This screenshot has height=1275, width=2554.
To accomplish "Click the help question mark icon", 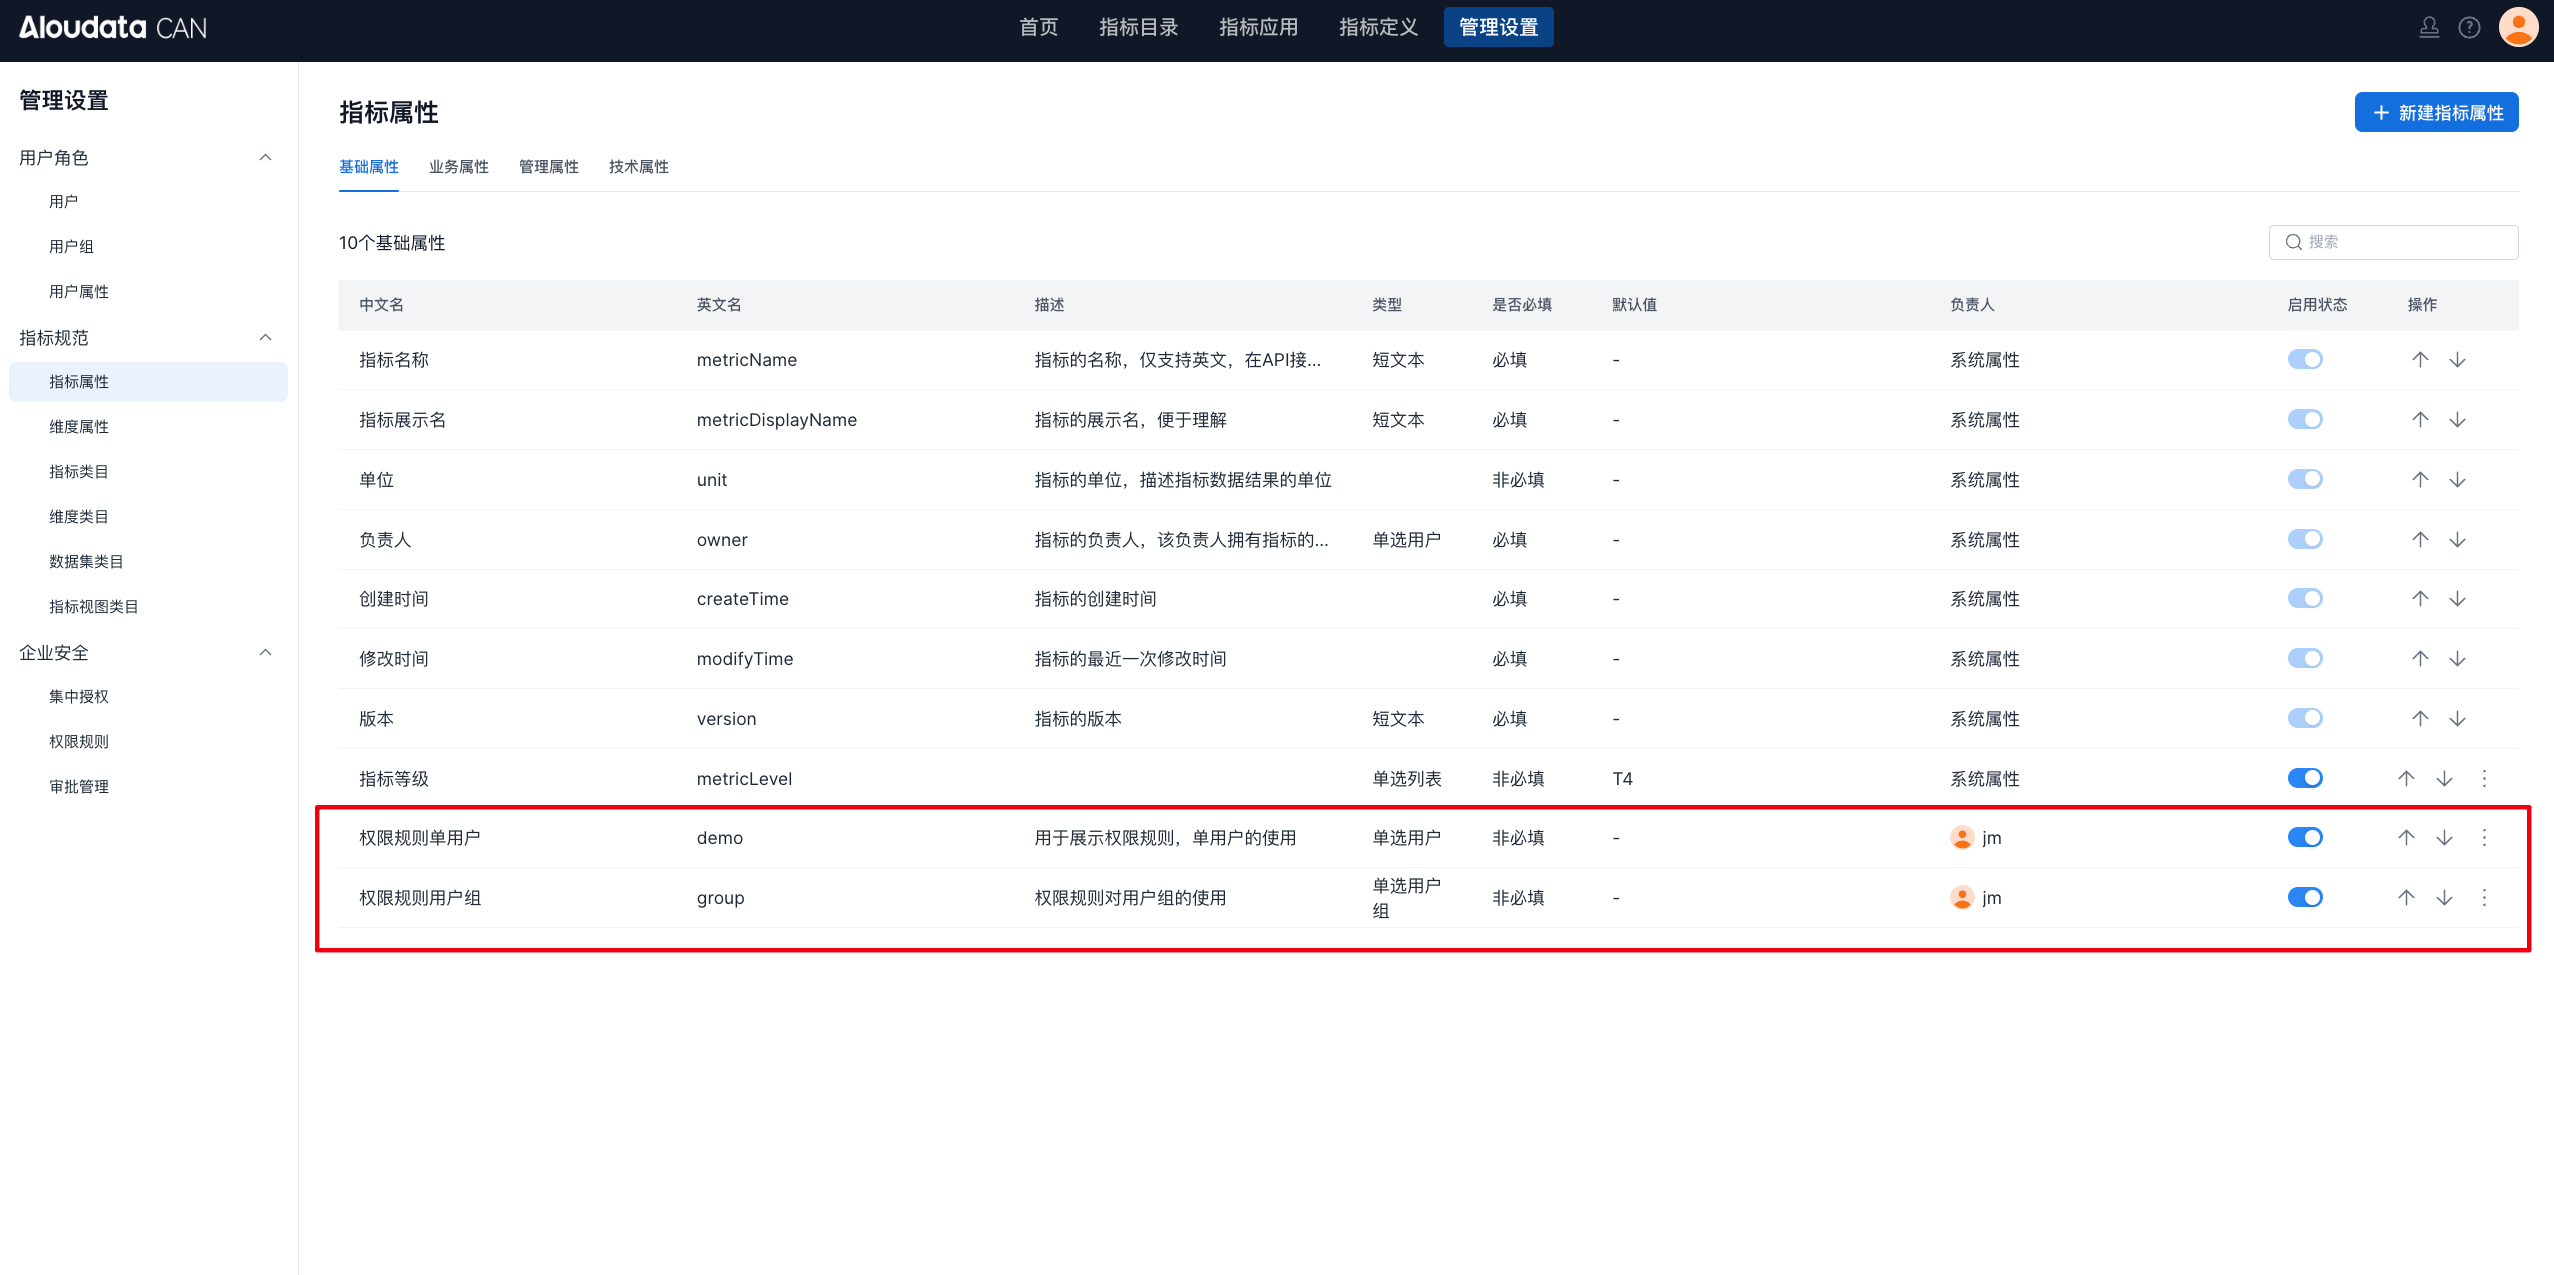I will [x=2469, y=28].
